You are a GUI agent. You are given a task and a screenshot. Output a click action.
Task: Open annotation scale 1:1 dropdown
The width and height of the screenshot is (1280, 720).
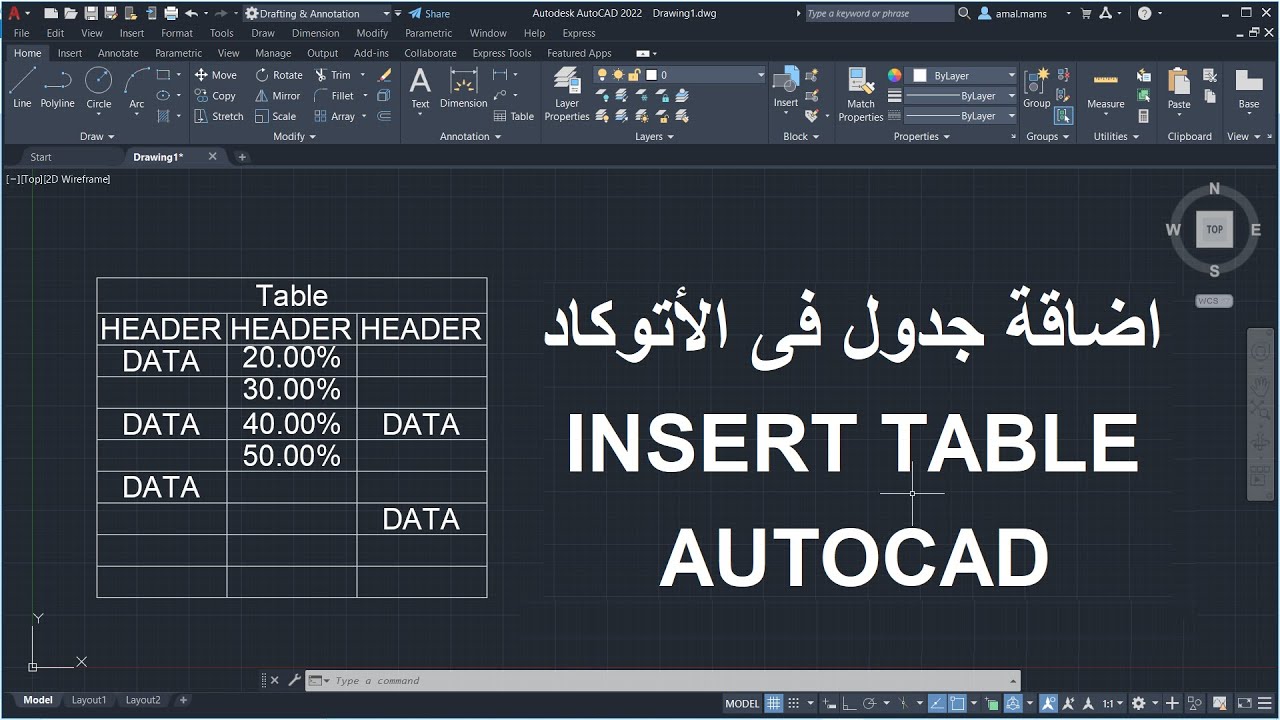pyautogui.click(x=1113, y=703)
